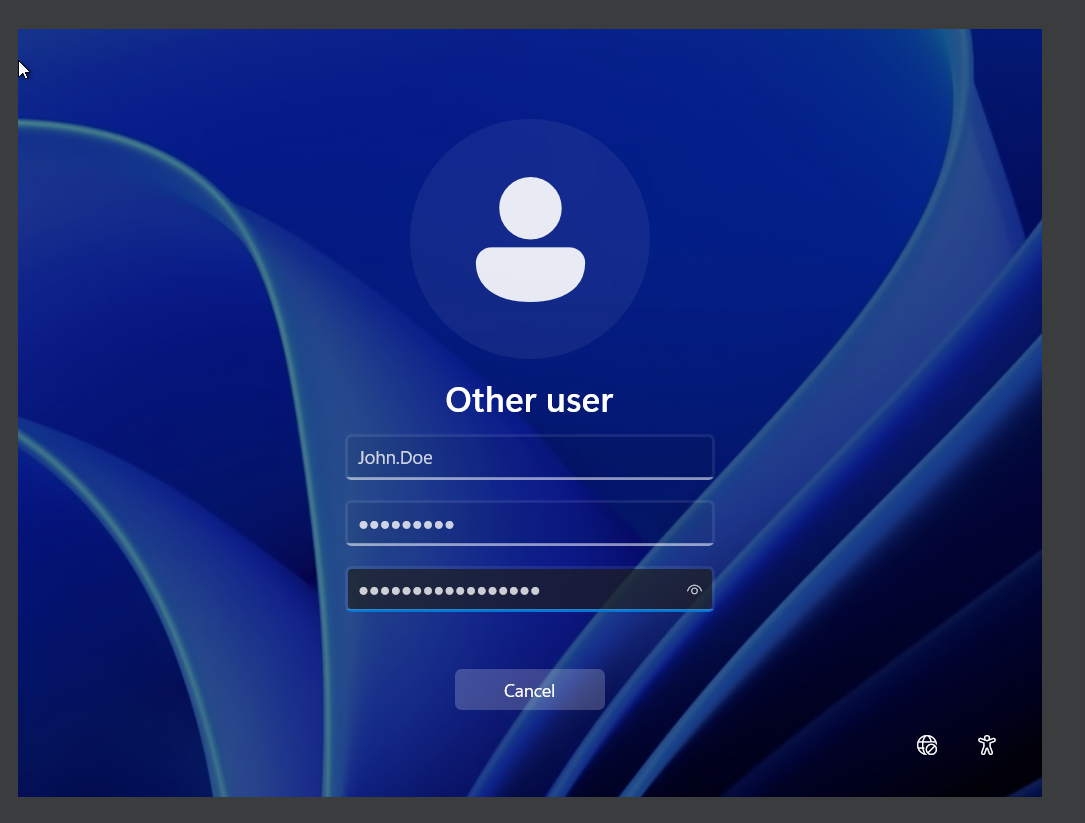Click the first password entry field
The width and height of the screenshot is (1085, 823).
coord(529,523)
